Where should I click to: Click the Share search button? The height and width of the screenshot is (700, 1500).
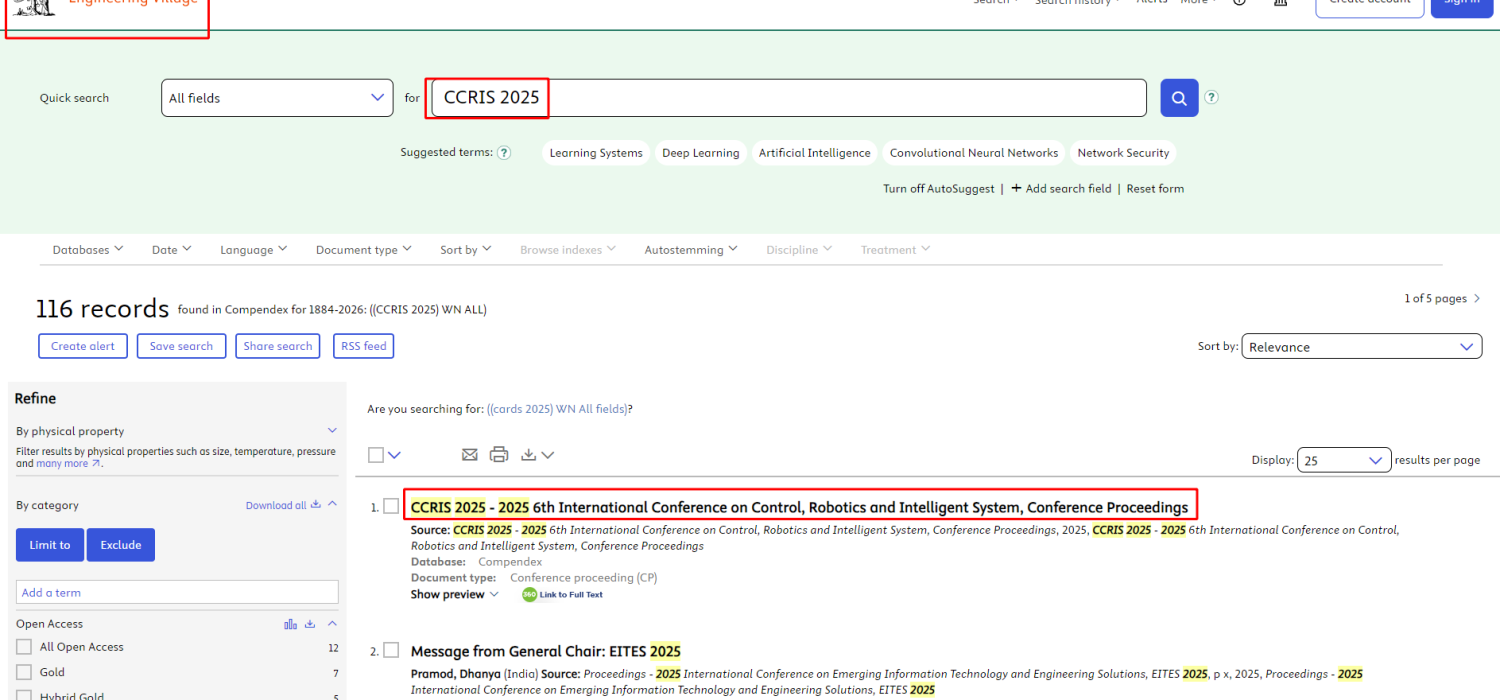tap(278, 346)
